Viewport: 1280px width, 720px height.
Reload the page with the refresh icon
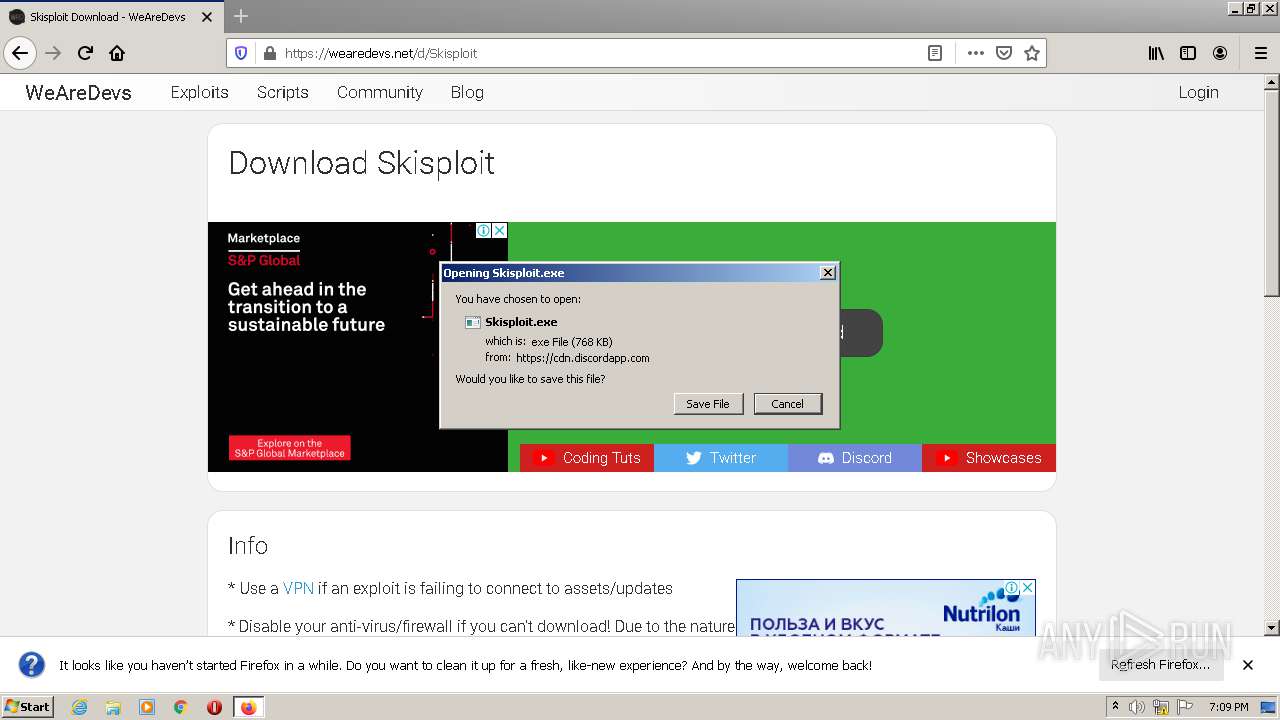click(x=85, y=53)
